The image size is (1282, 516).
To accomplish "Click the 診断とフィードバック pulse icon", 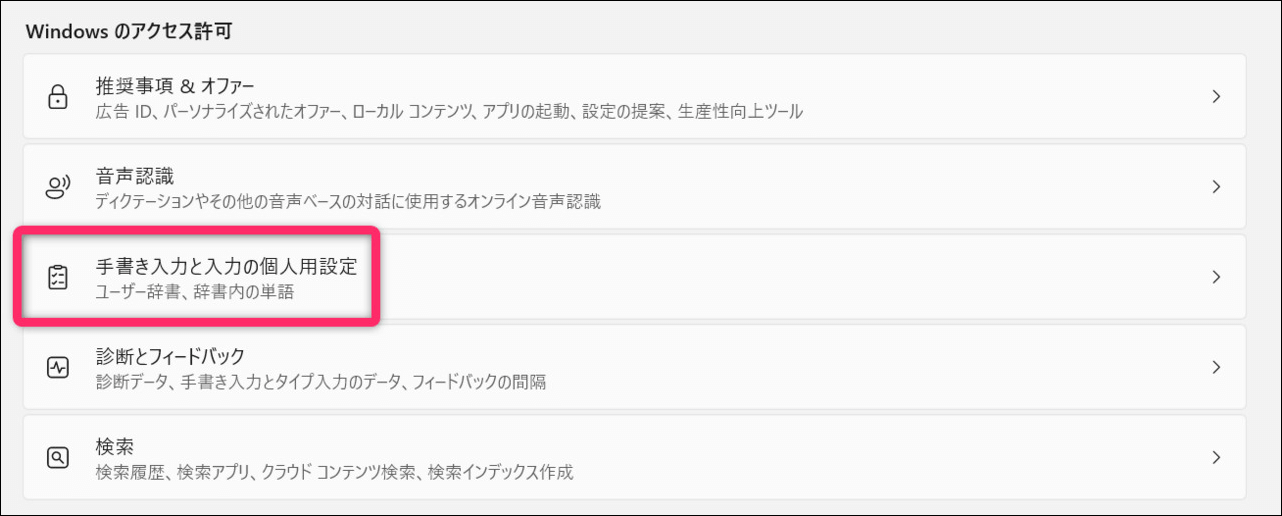I will coord(58,367).
